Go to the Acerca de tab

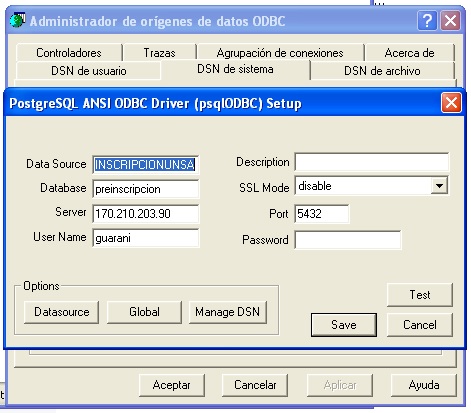(x=409, y=53)
